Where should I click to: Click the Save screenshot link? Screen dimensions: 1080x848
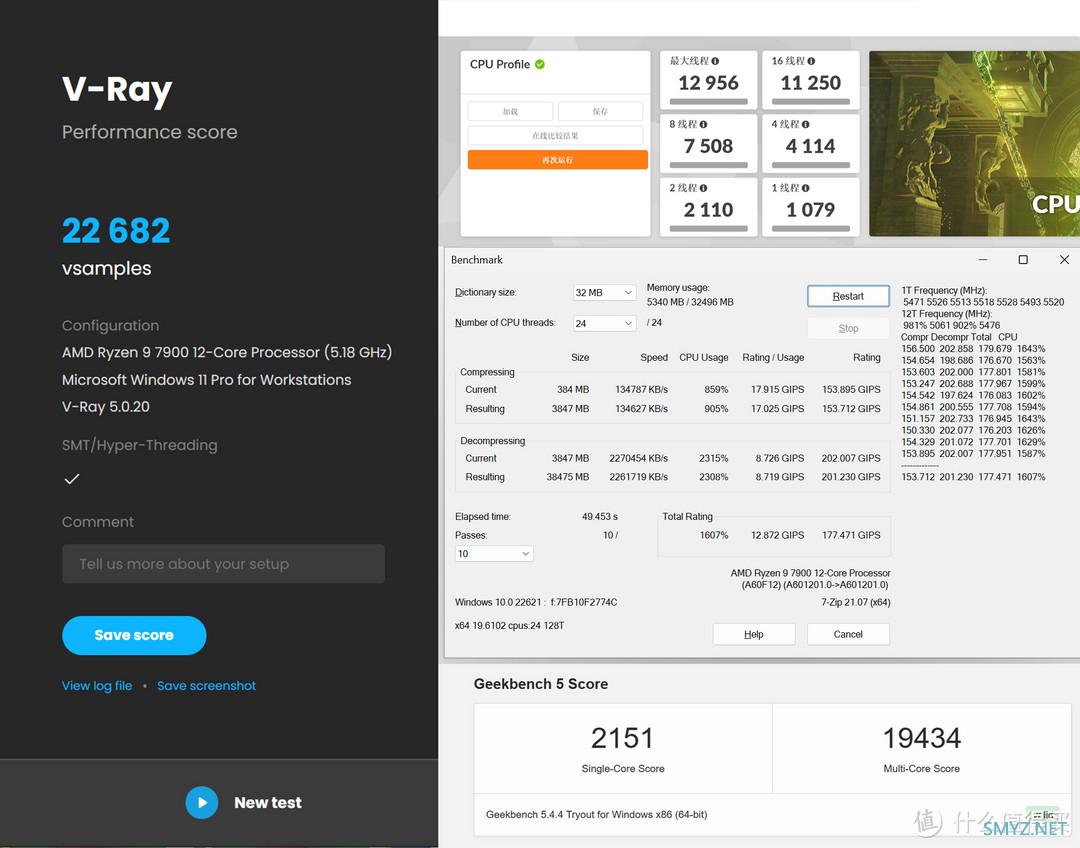[x=207, y=685]
